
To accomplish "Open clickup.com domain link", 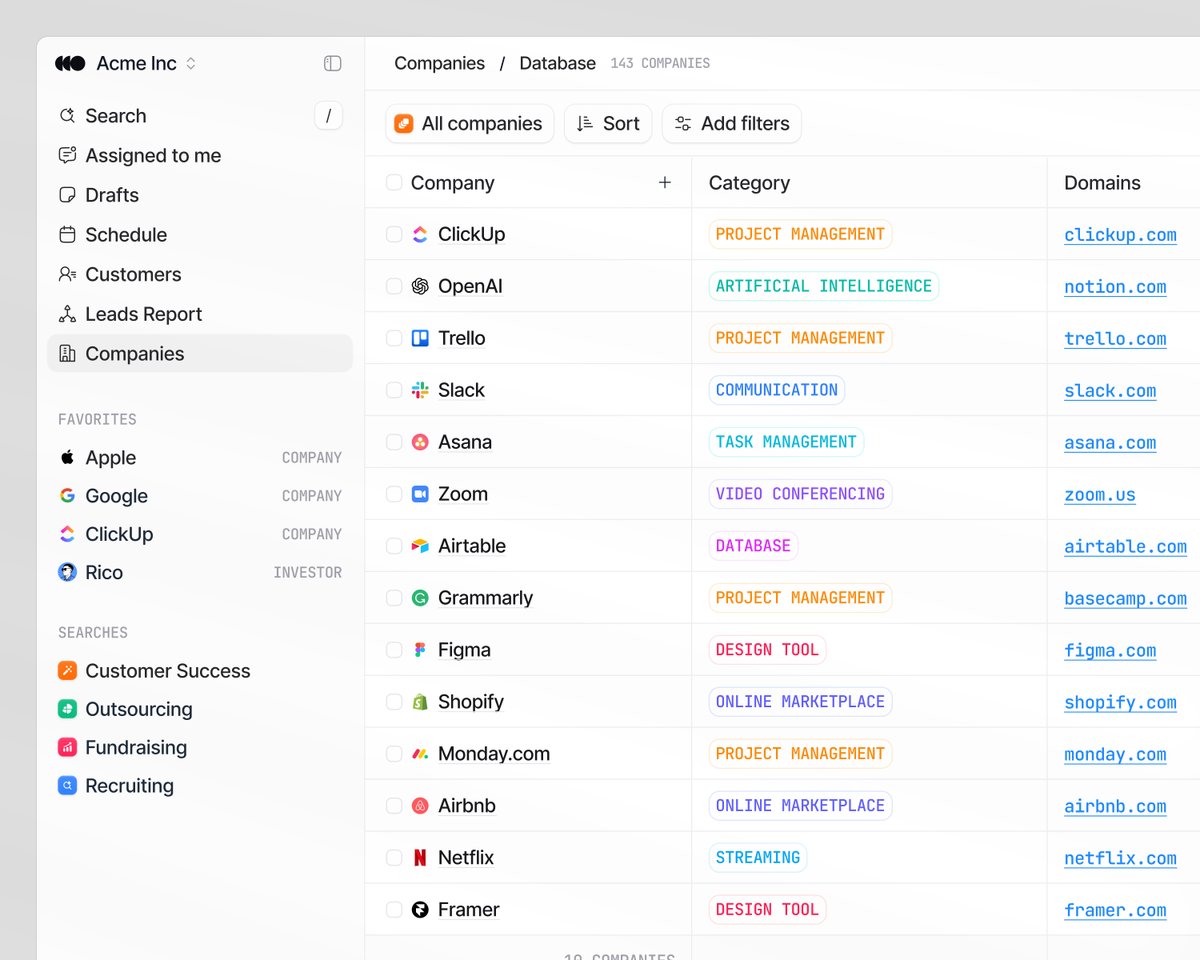I will point(1120,236).
